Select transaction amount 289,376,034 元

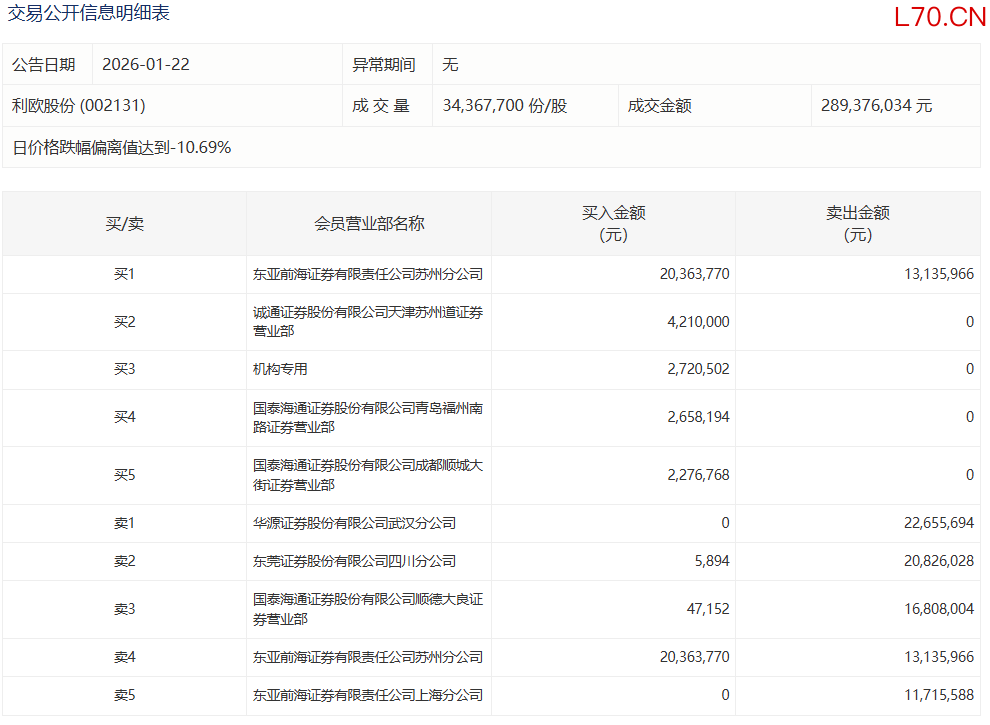tap(876, 106)
